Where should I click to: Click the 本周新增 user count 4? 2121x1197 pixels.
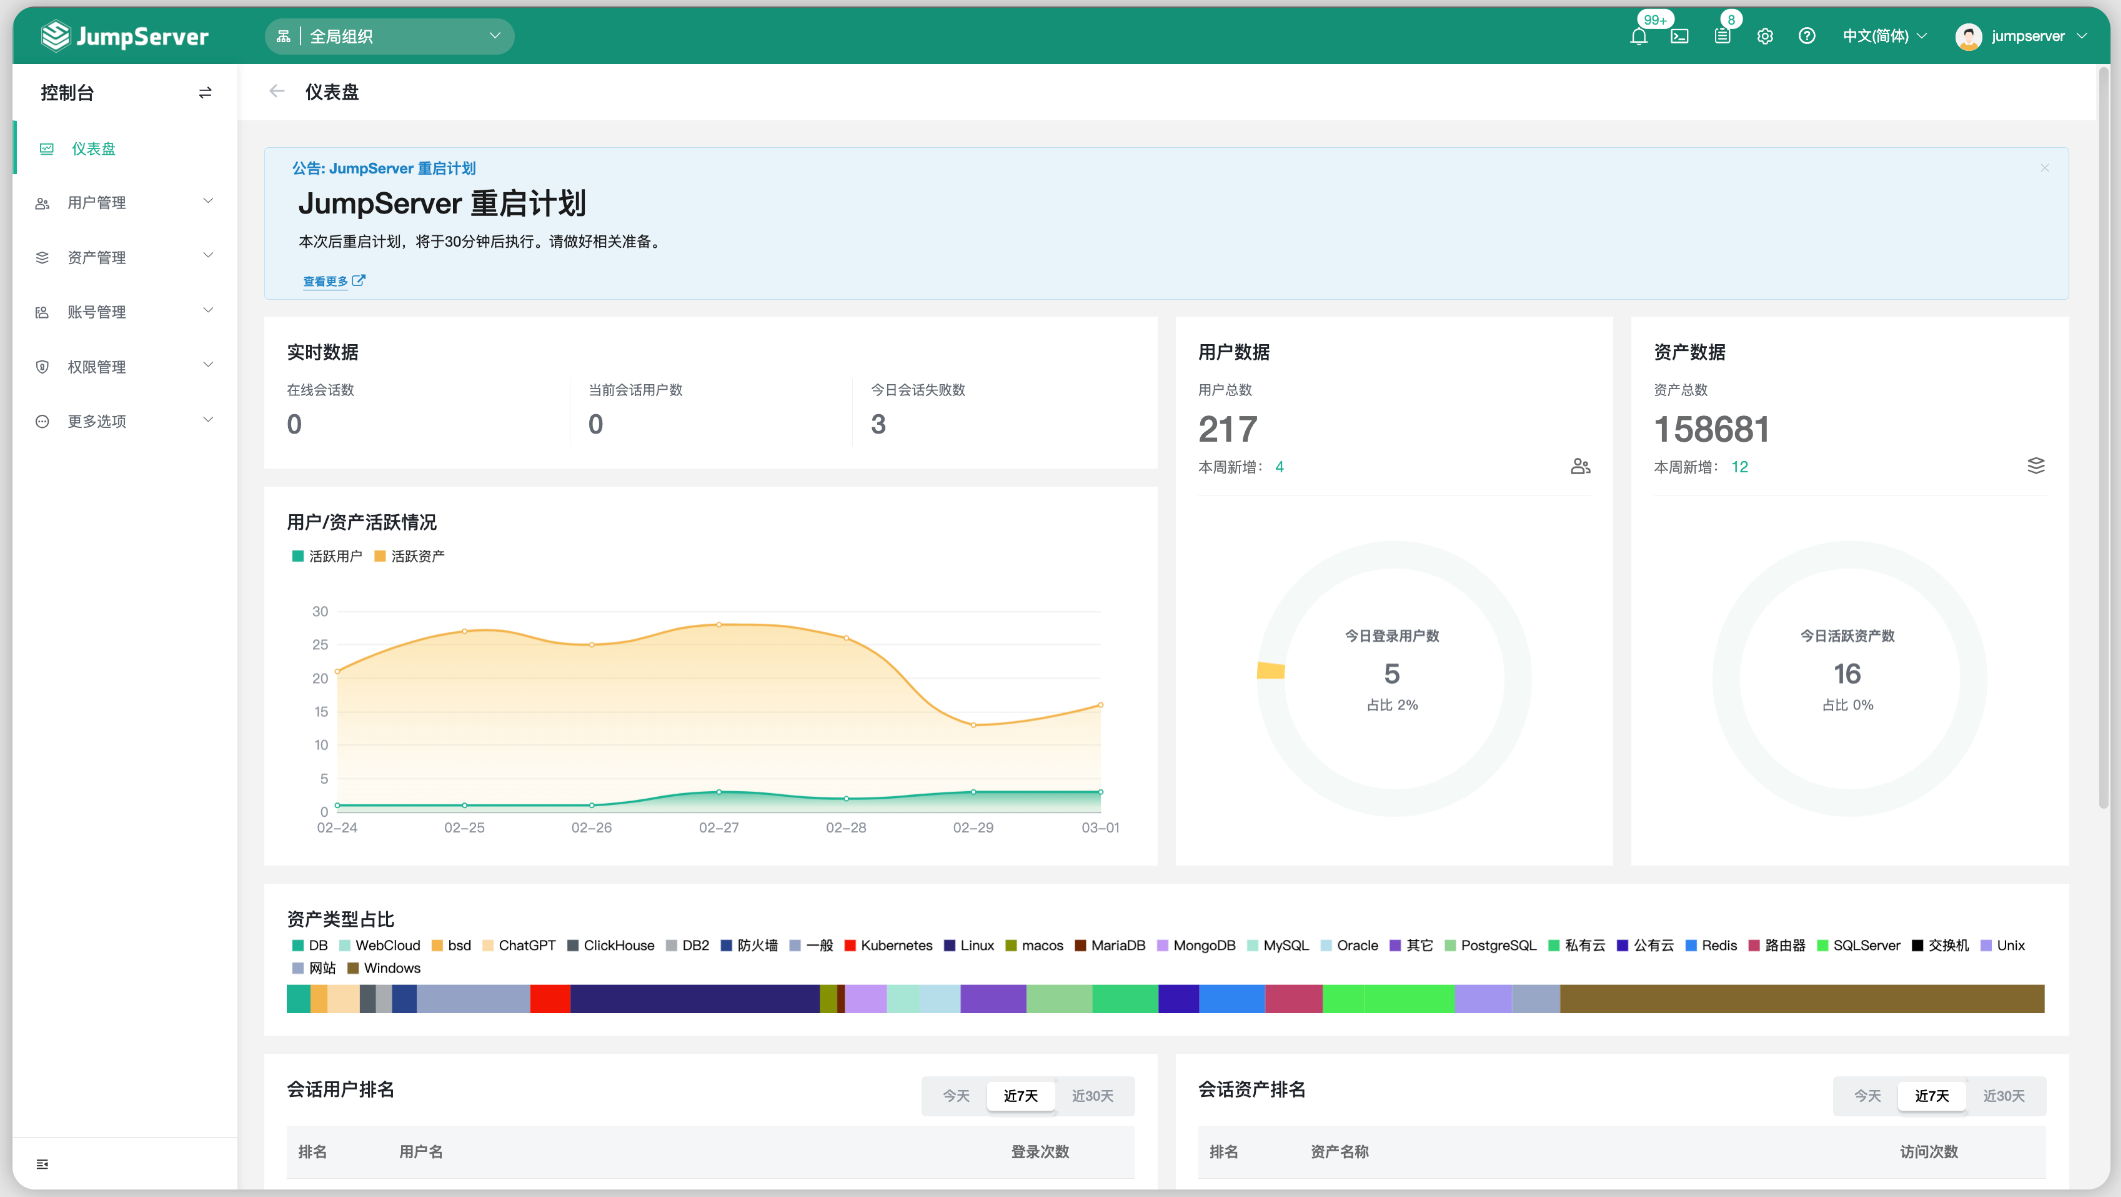1279,467
